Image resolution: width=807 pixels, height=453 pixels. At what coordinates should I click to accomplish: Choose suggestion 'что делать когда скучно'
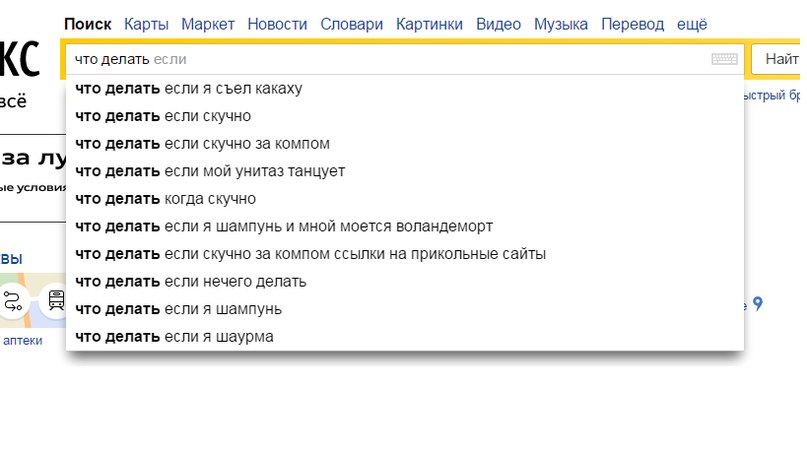[x=405, y=199]
